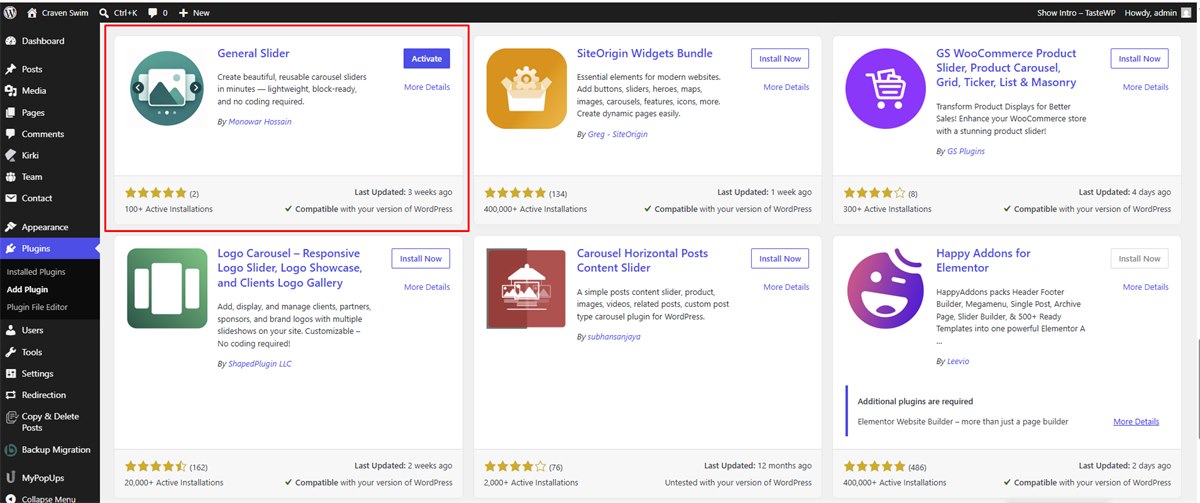
Task: View More Details for SiteOrigin Widgets Bundle
Action: pos(786,87)
